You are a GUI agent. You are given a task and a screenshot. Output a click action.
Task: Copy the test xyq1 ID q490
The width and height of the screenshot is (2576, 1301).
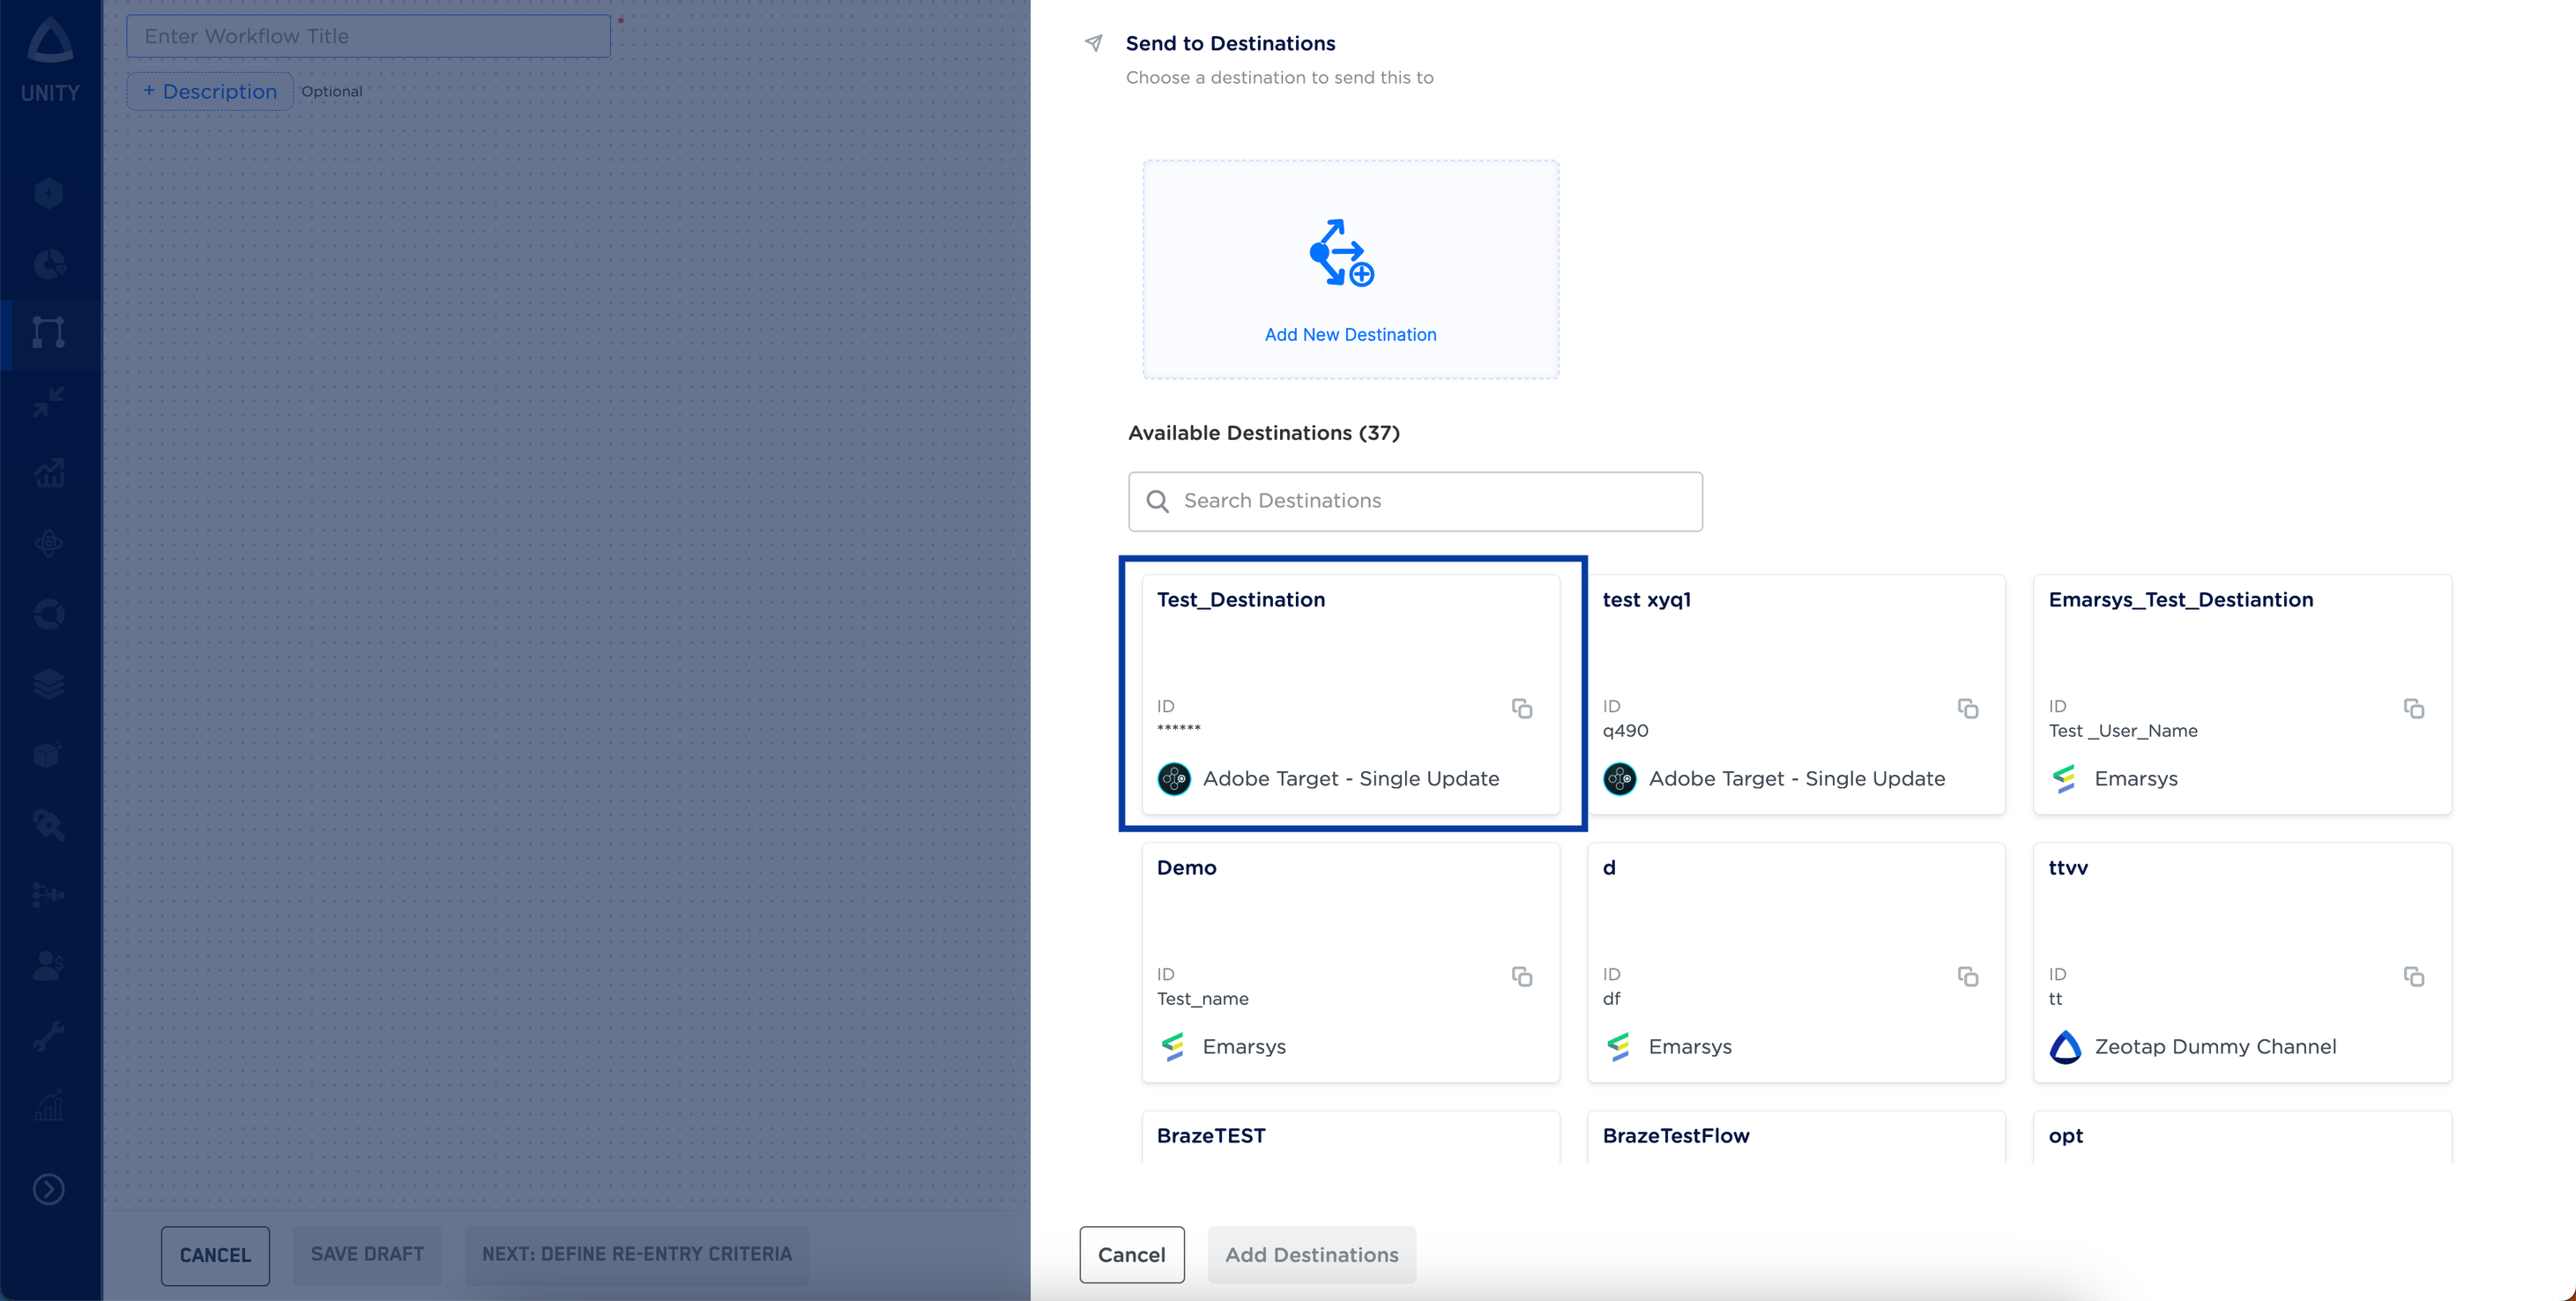(1967, 708)
